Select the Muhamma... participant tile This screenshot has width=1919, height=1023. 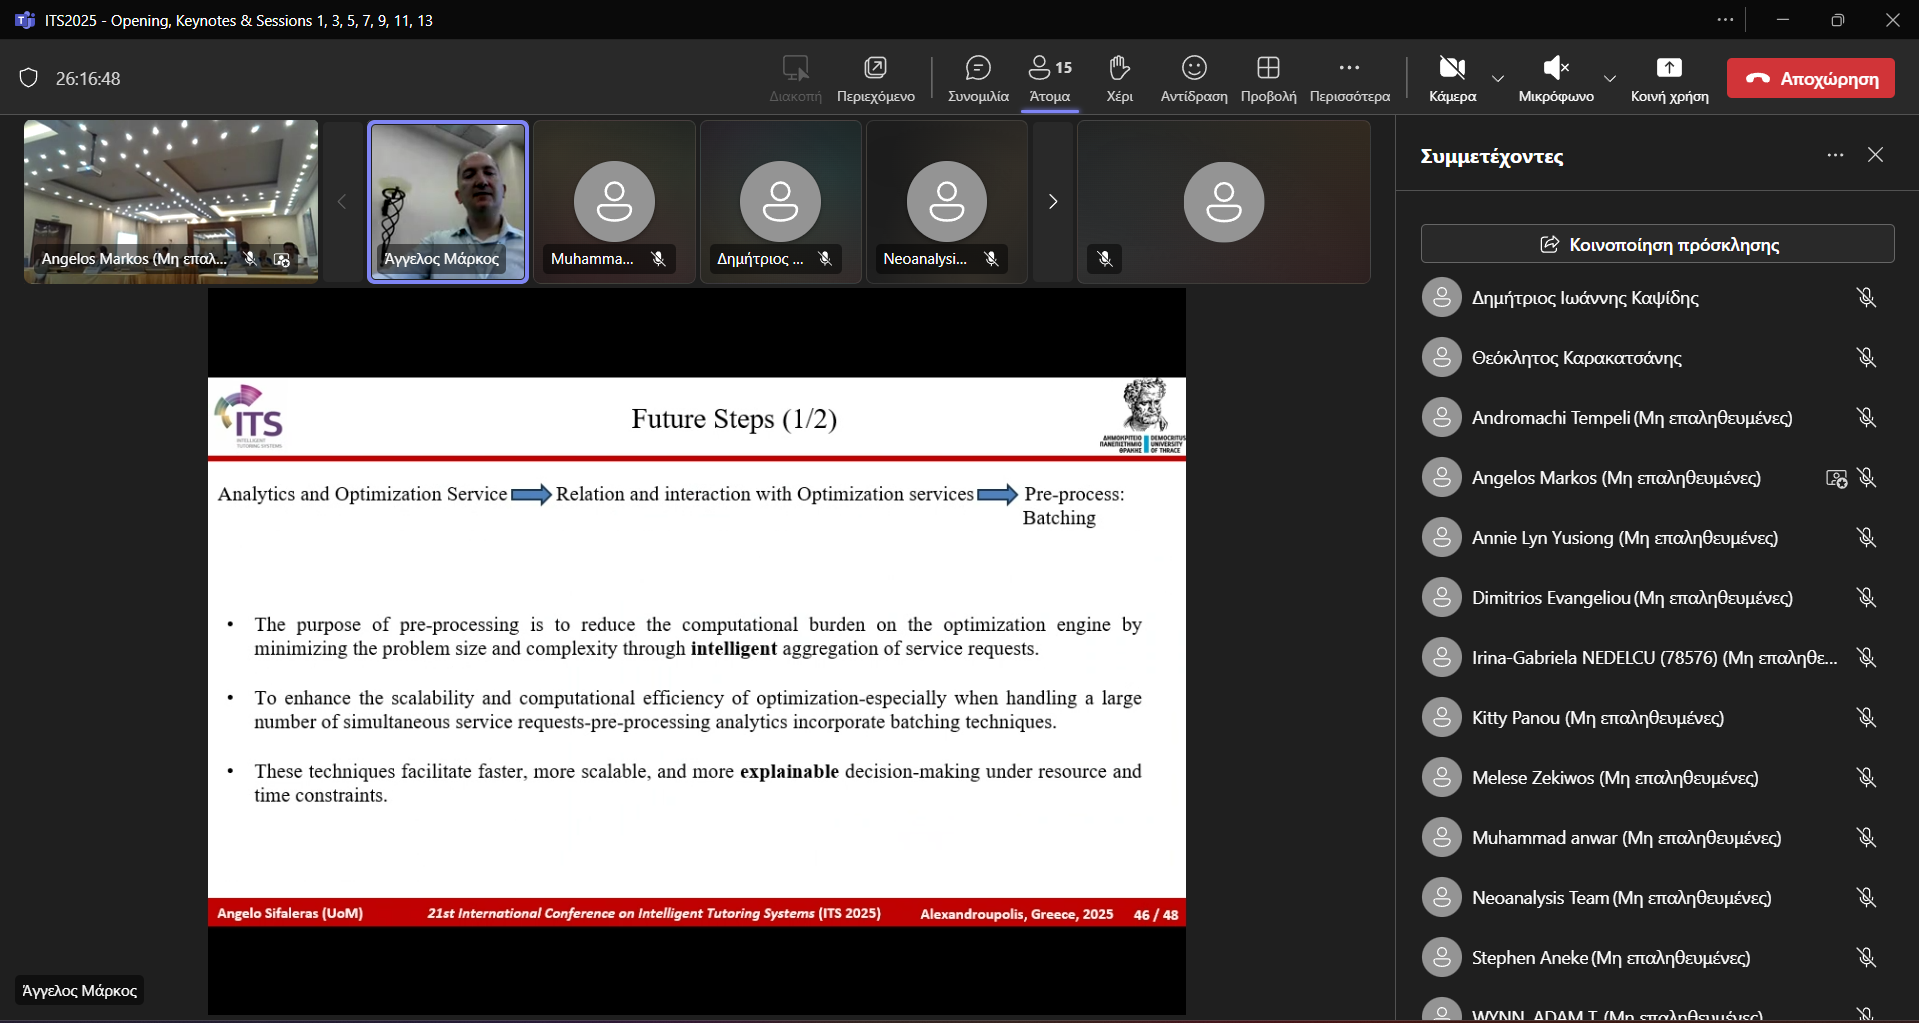coord(614,201)
